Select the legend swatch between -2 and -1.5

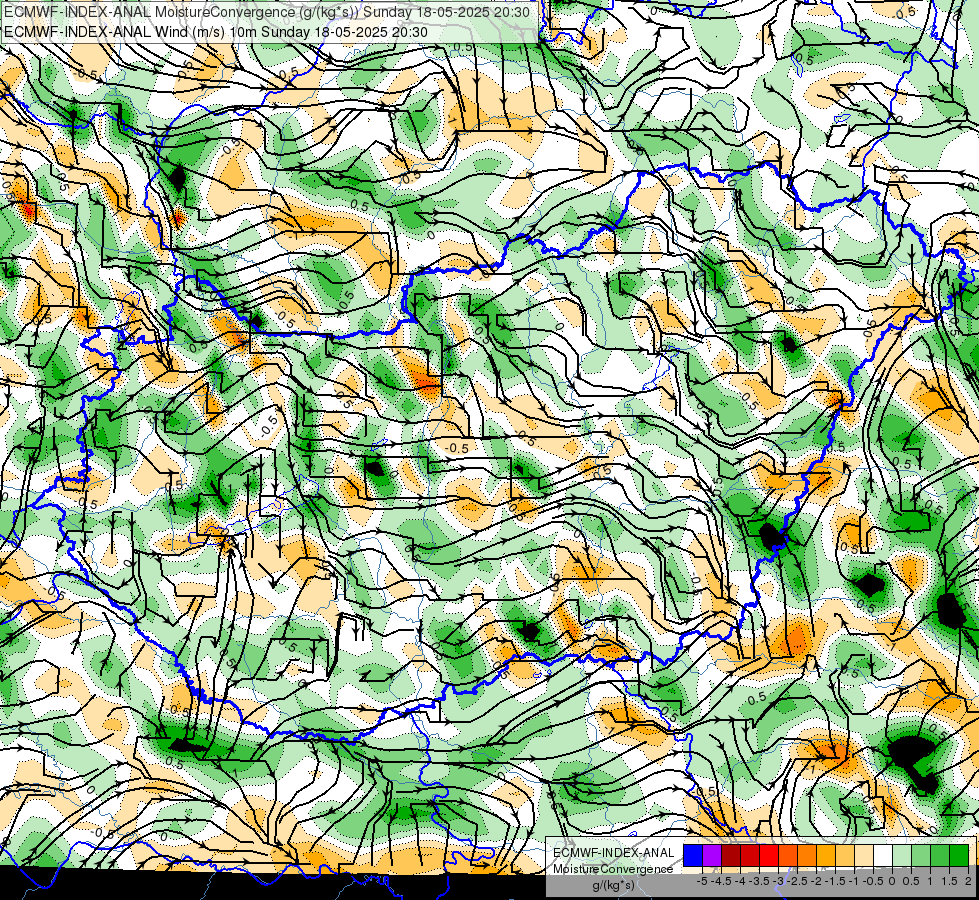(x=826, y=855)
